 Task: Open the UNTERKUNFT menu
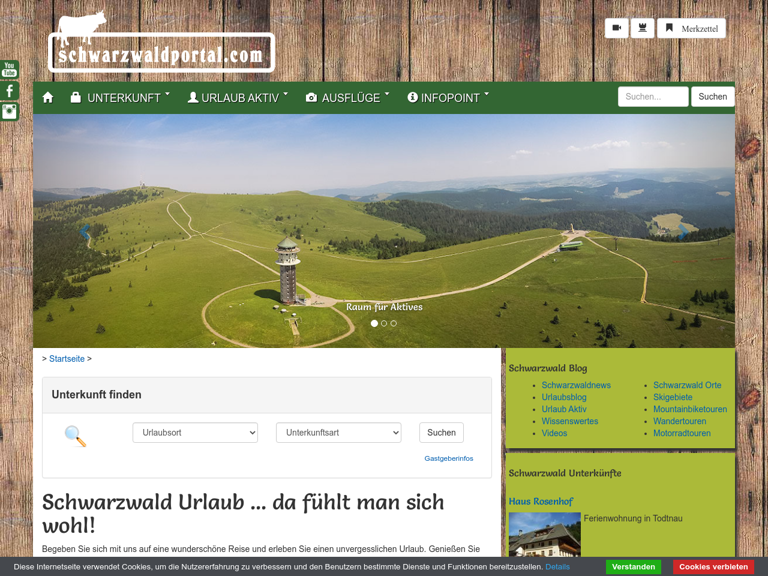[120, 97]
